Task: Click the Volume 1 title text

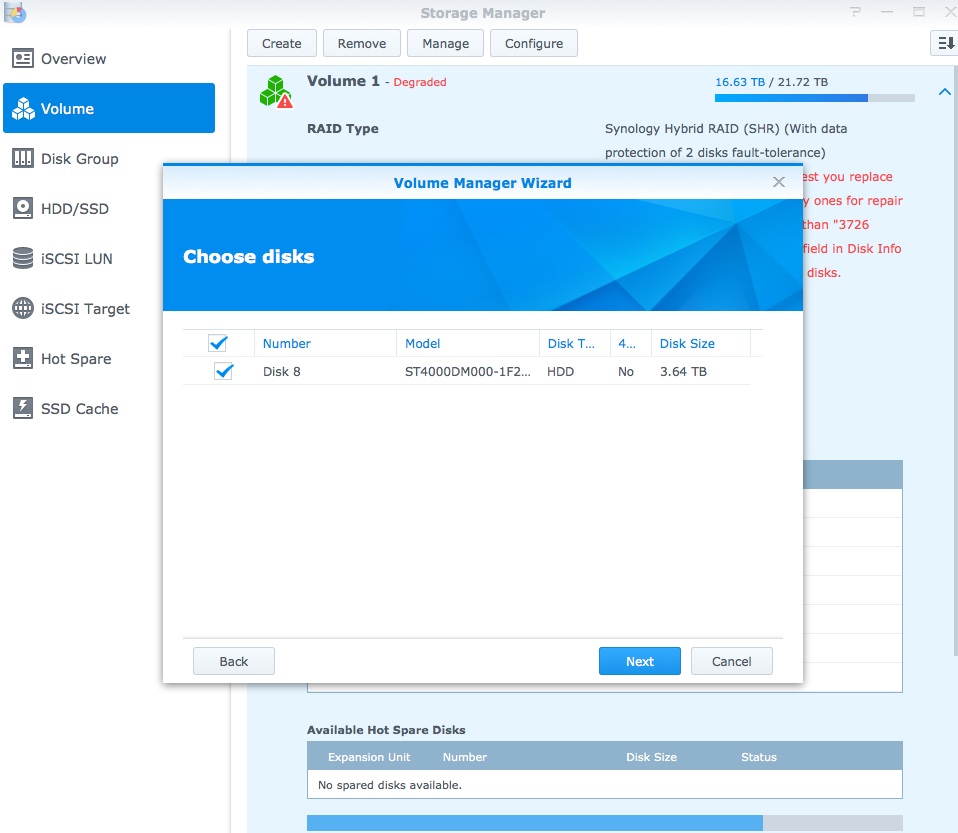Action: tap(343, 81)
